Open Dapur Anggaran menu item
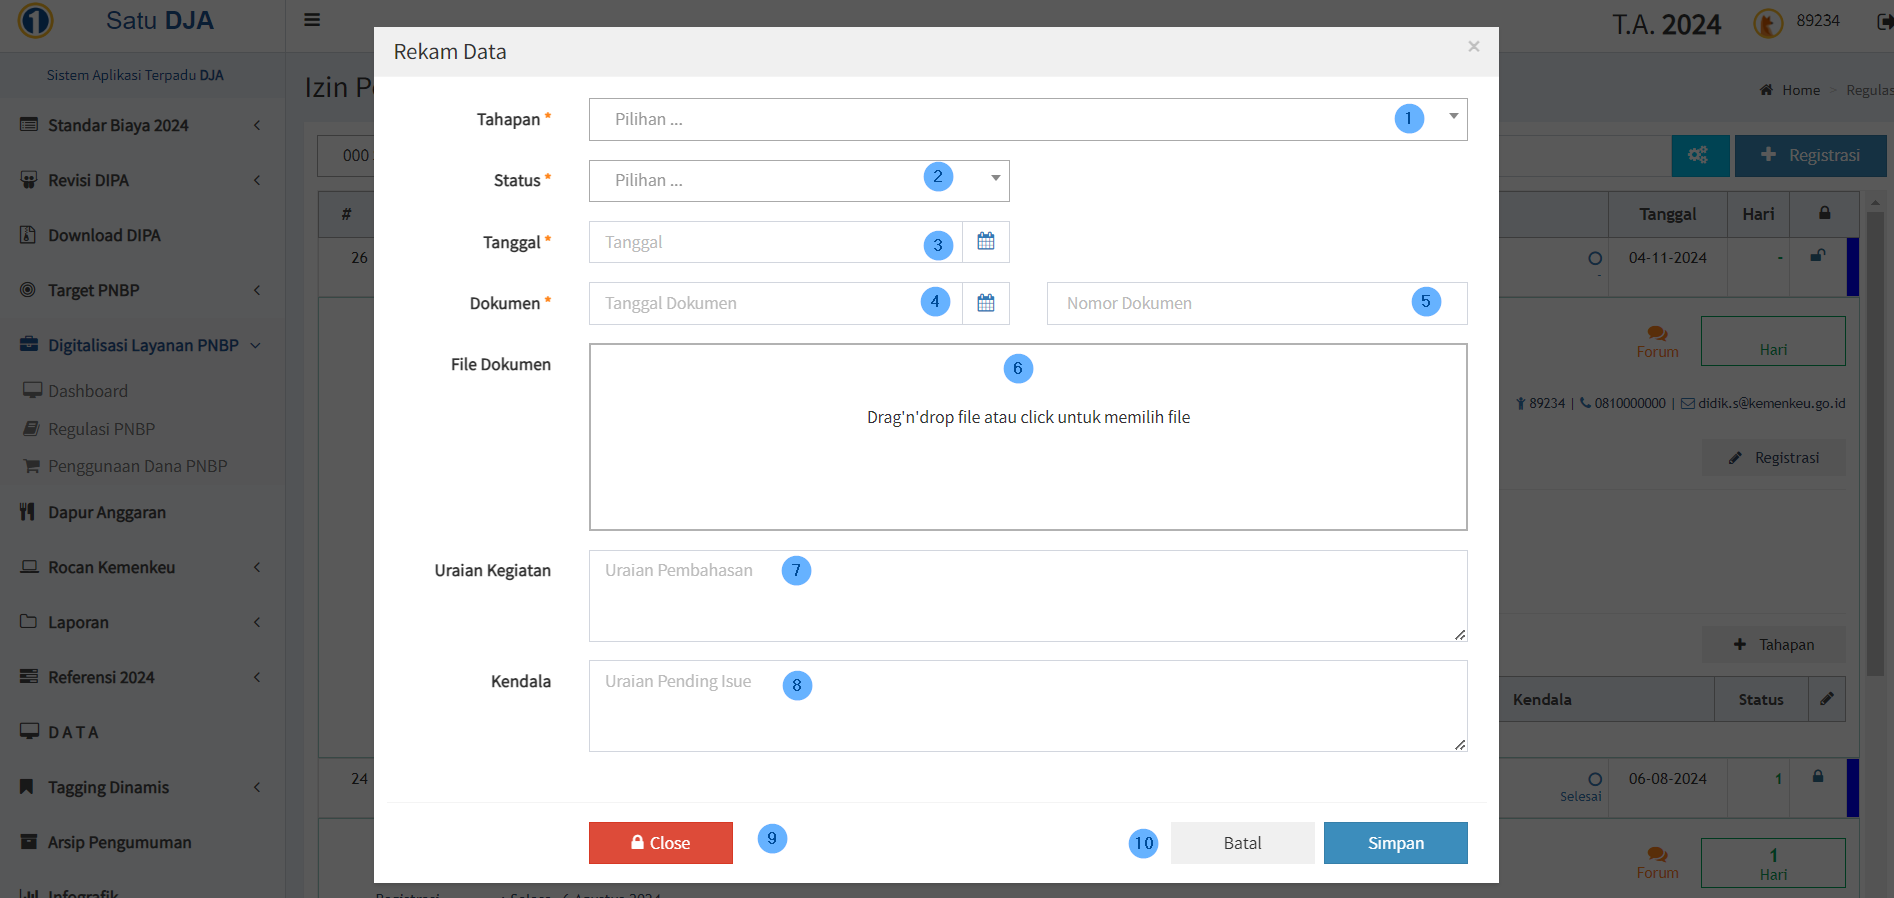 (107, 512)
